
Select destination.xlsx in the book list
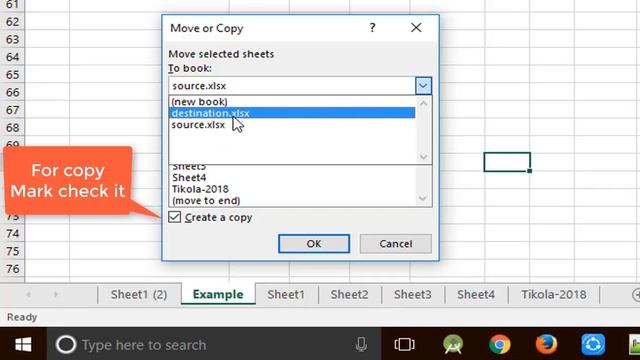292,113
